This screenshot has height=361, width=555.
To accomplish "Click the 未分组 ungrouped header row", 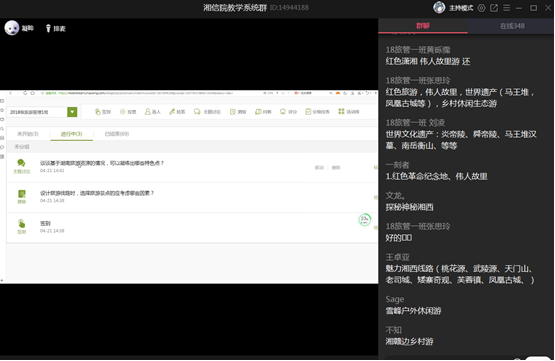I will point(193,146).
